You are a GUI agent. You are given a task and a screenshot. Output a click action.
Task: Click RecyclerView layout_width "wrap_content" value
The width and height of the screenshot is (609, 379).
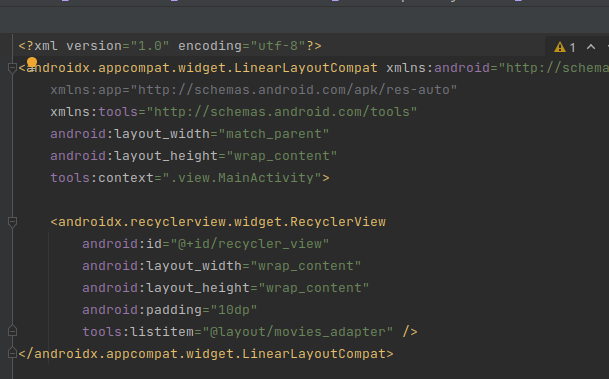click(306, 266)
